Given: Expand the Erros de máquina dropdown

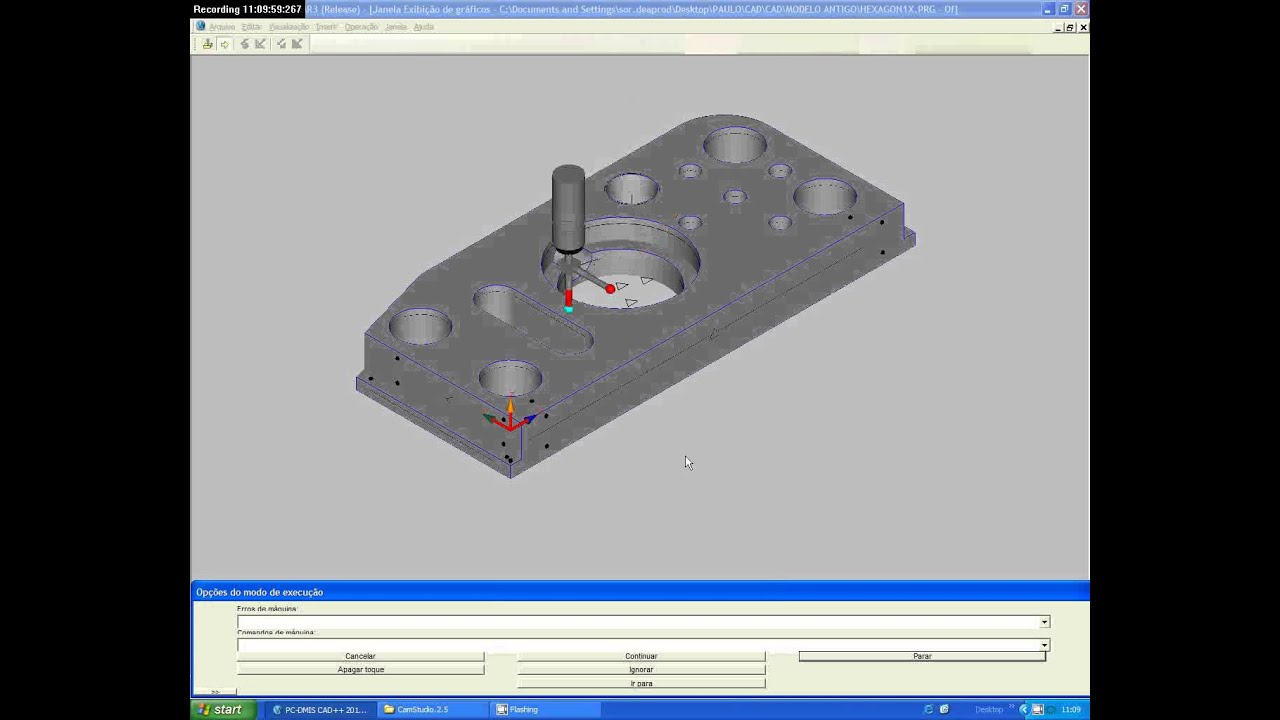Looking at the screenshot, I should coord(1044,622).
